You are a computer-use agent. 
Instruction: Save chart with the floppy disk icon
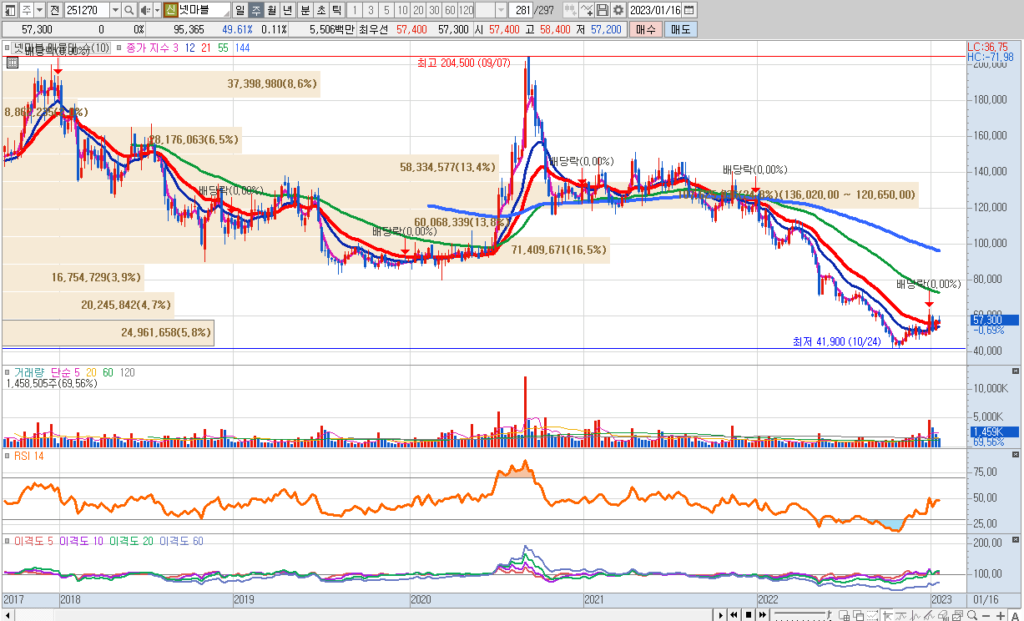click(x=601, y=10)
